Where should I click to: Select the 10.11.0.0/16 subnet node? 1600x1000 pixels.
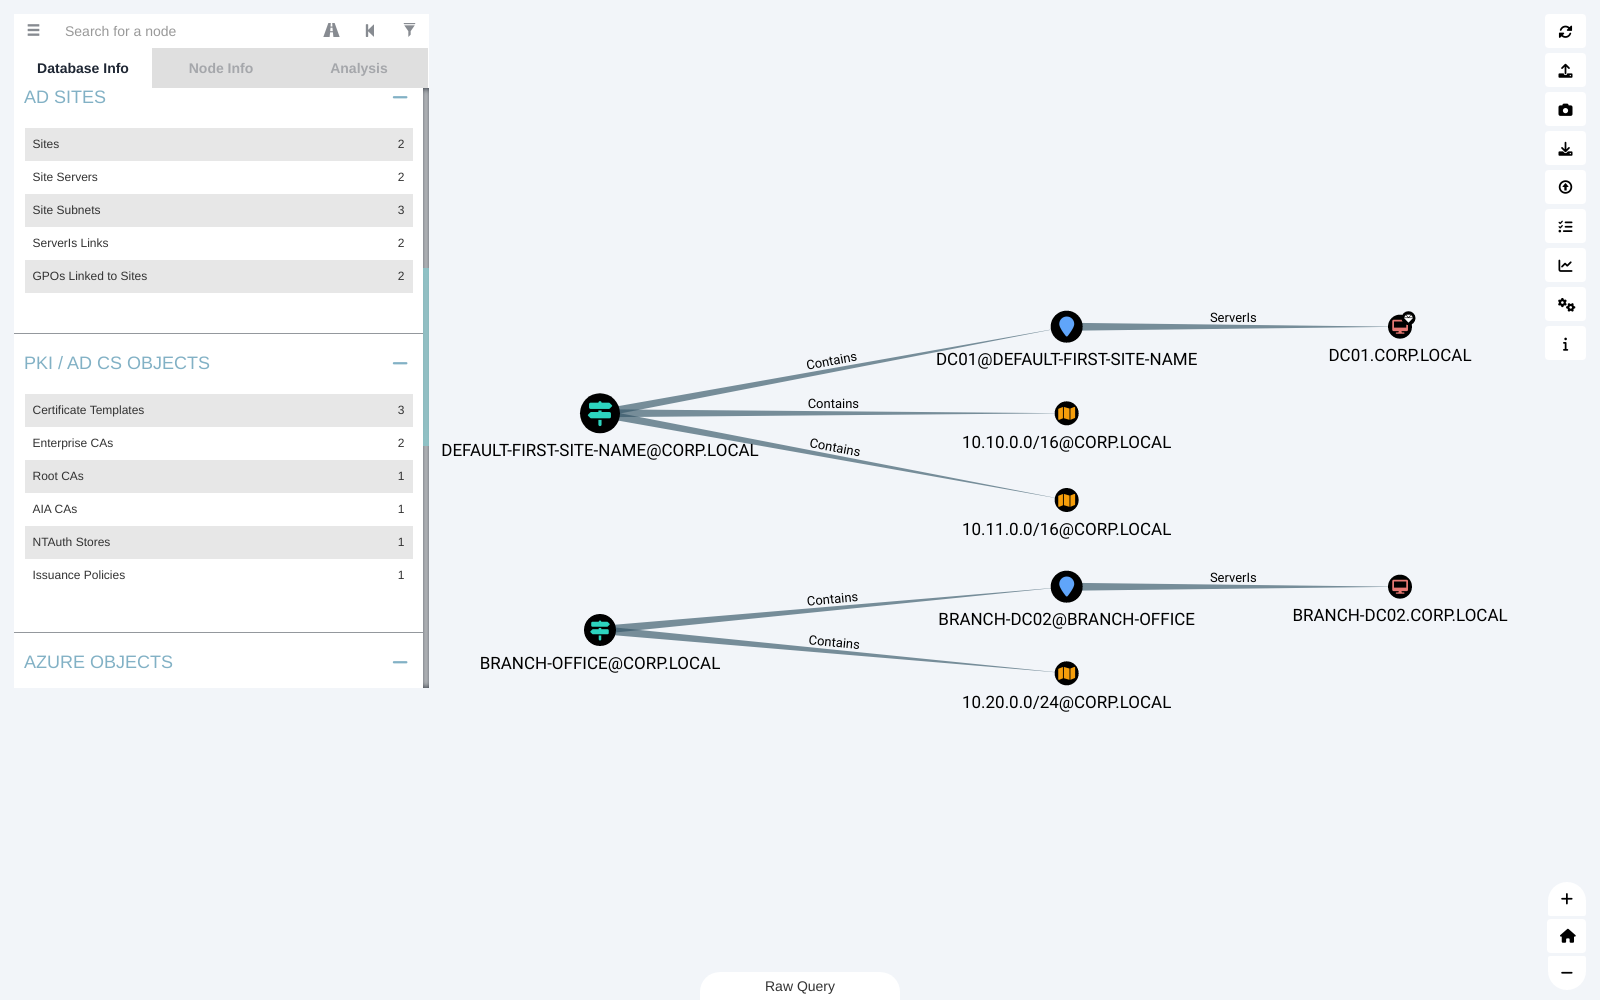(x=1067, y=500)
